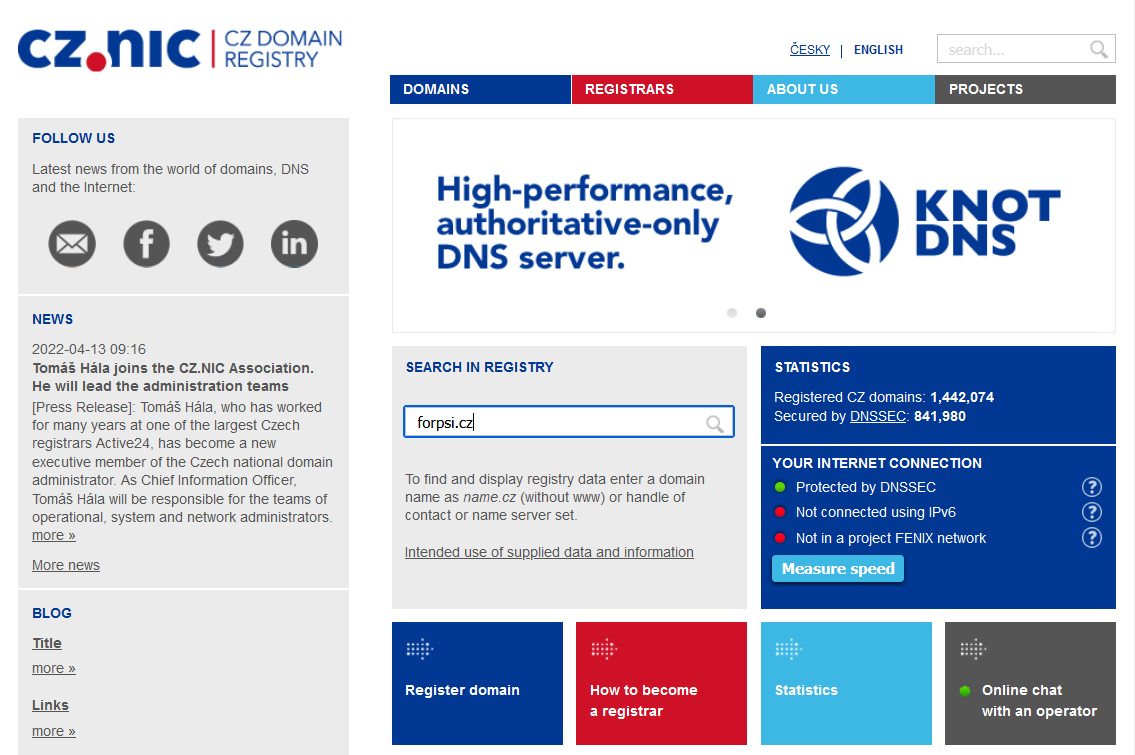Click the registered domains count 1,442,074
The height and width of the screenshot is (755, 1135).
click(962, 397)
